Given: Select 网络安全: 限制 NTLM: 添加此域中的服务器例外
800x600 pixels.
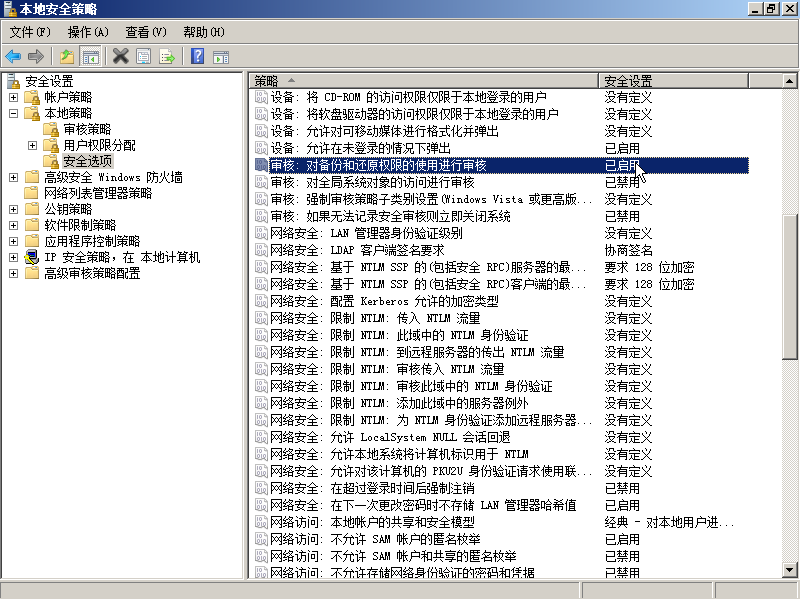Looking at the screenshot, I should [x=399, y=403].
